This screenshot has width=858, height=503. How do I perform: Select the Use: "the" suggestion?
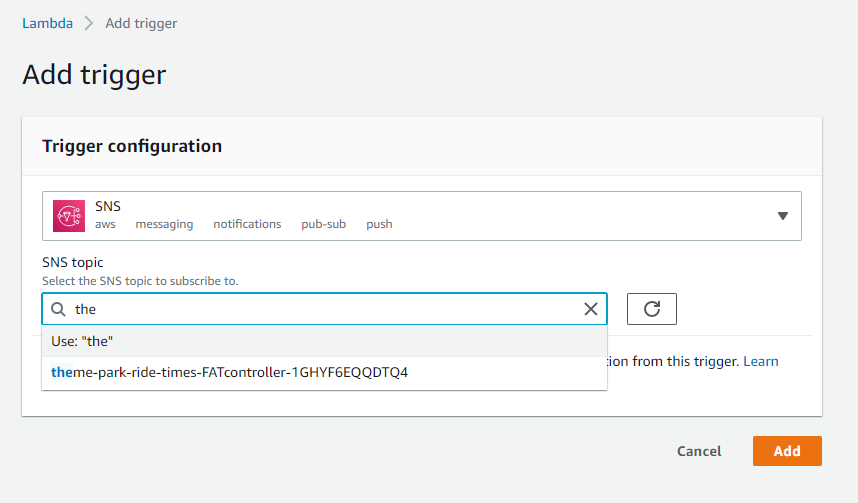click(x=324, y=341)
